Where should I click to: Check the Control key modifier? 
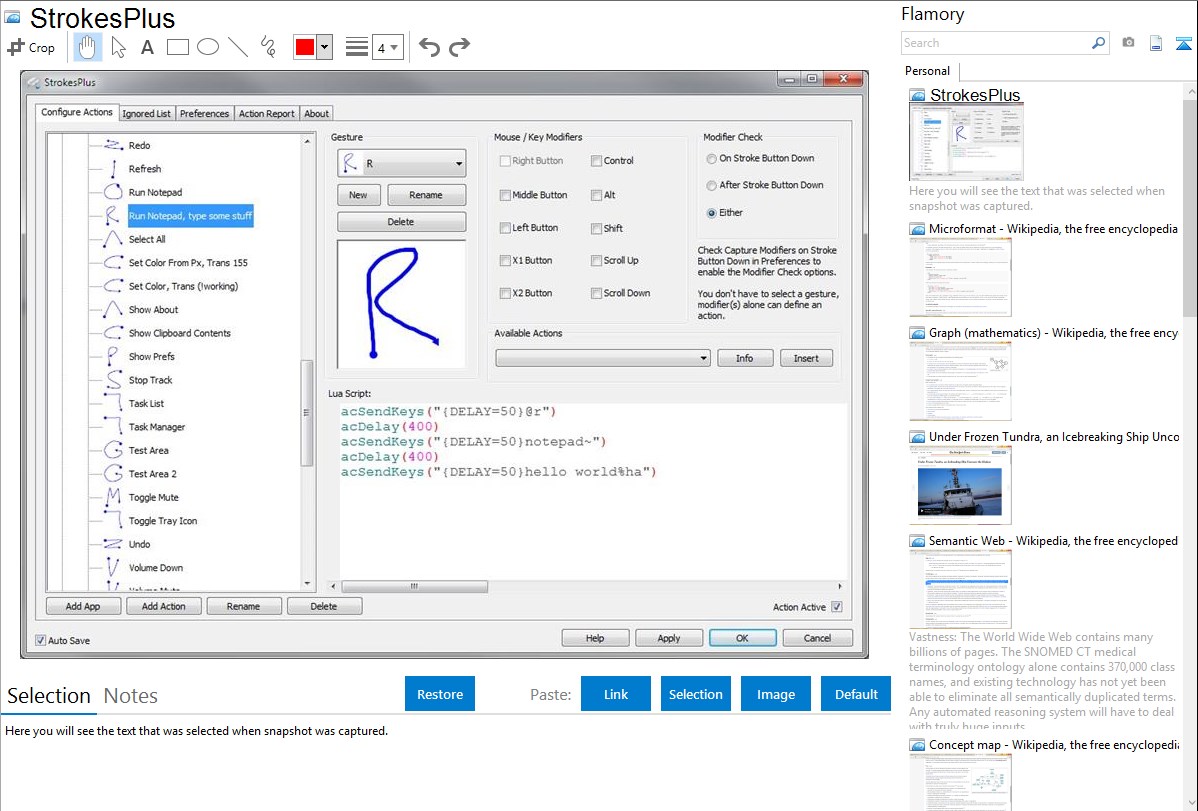pyautogui.click(x=596, y=161)
